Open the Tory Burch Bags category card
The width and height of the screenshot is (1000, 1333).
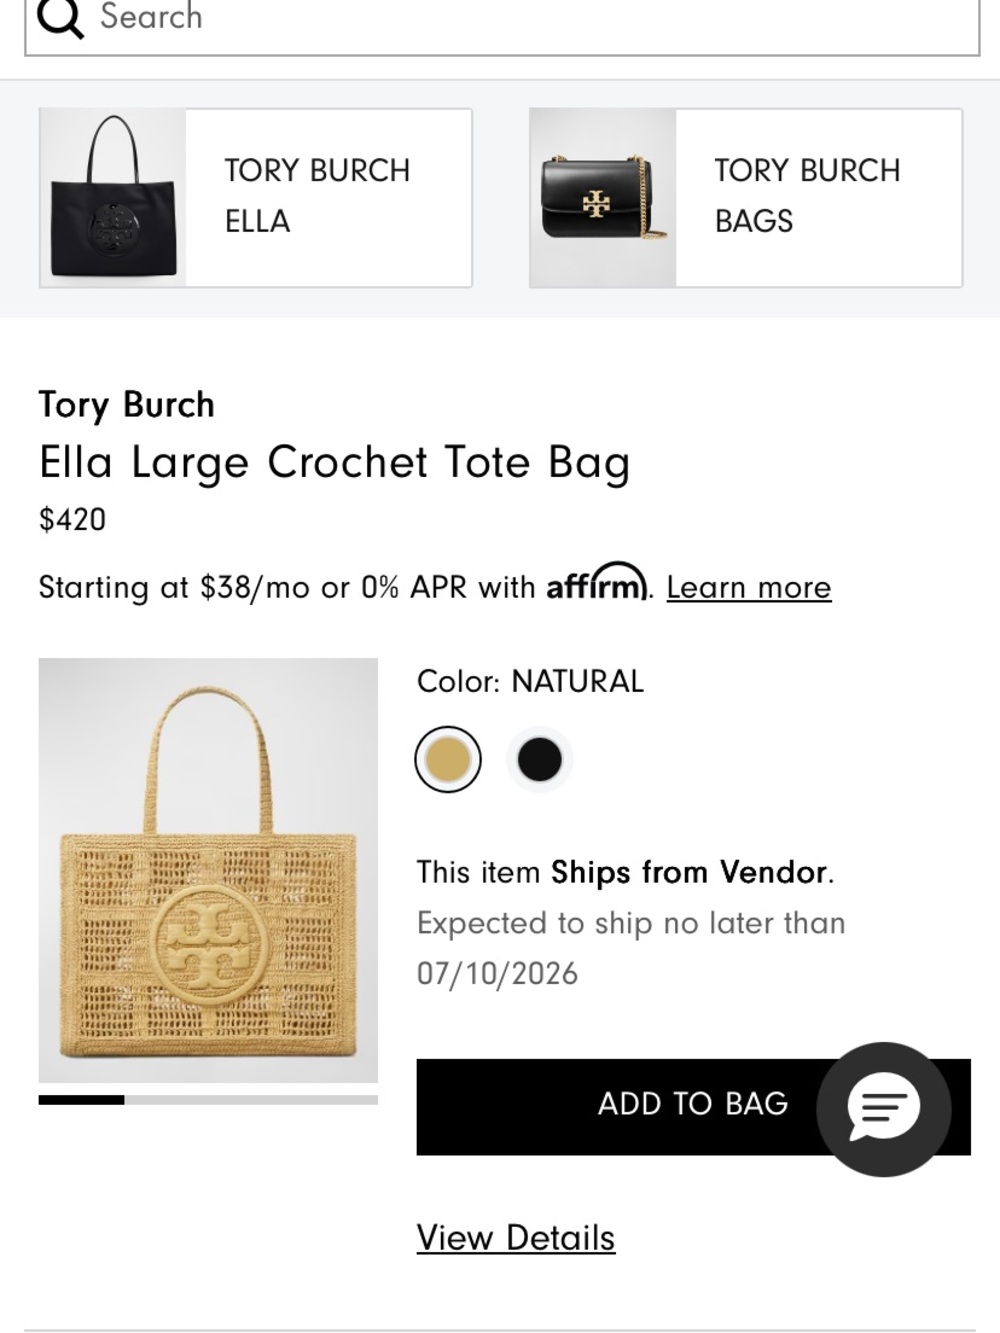[x=746, y=198]
